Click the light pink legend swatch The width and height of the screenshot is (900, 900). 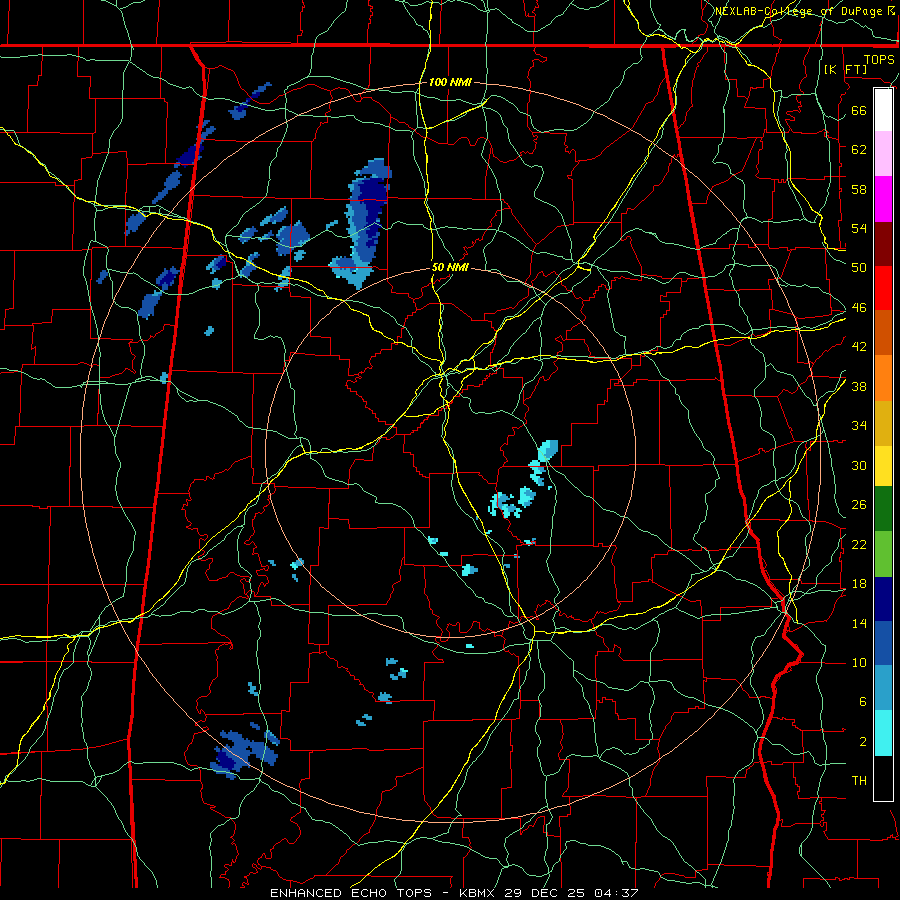coord(883,154)
